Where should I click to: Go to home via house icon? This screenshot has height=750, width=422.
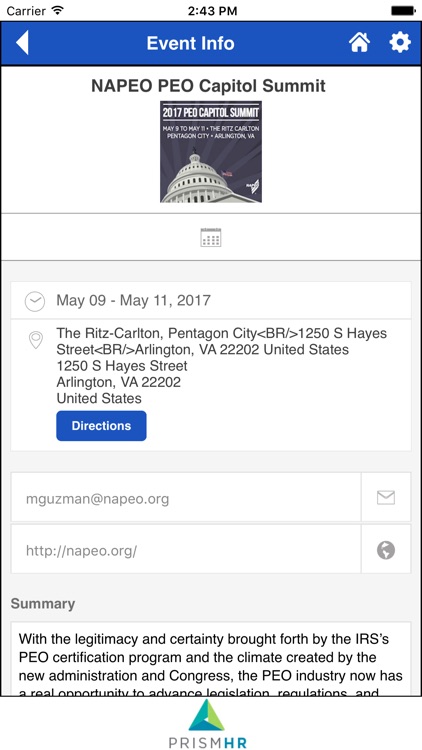(359, 43)
